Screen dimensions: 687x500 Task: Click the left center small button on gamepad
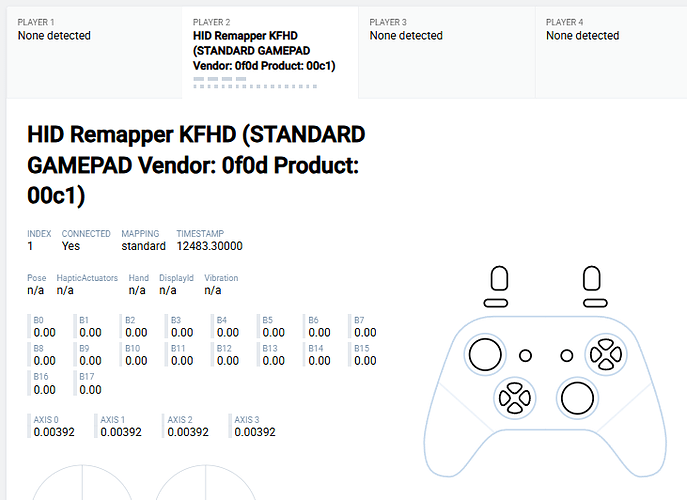click(525, 355)
